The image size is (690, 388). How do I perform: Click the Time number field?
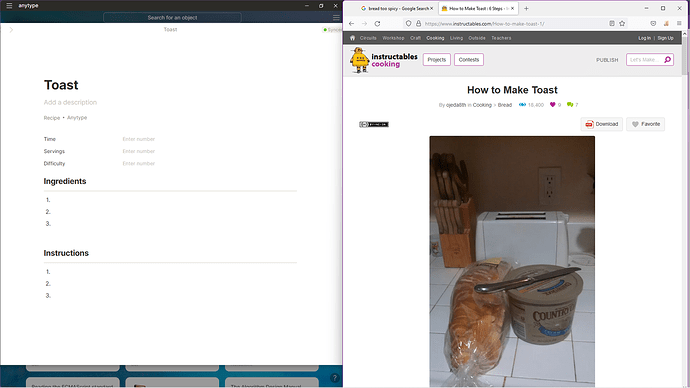139,139
